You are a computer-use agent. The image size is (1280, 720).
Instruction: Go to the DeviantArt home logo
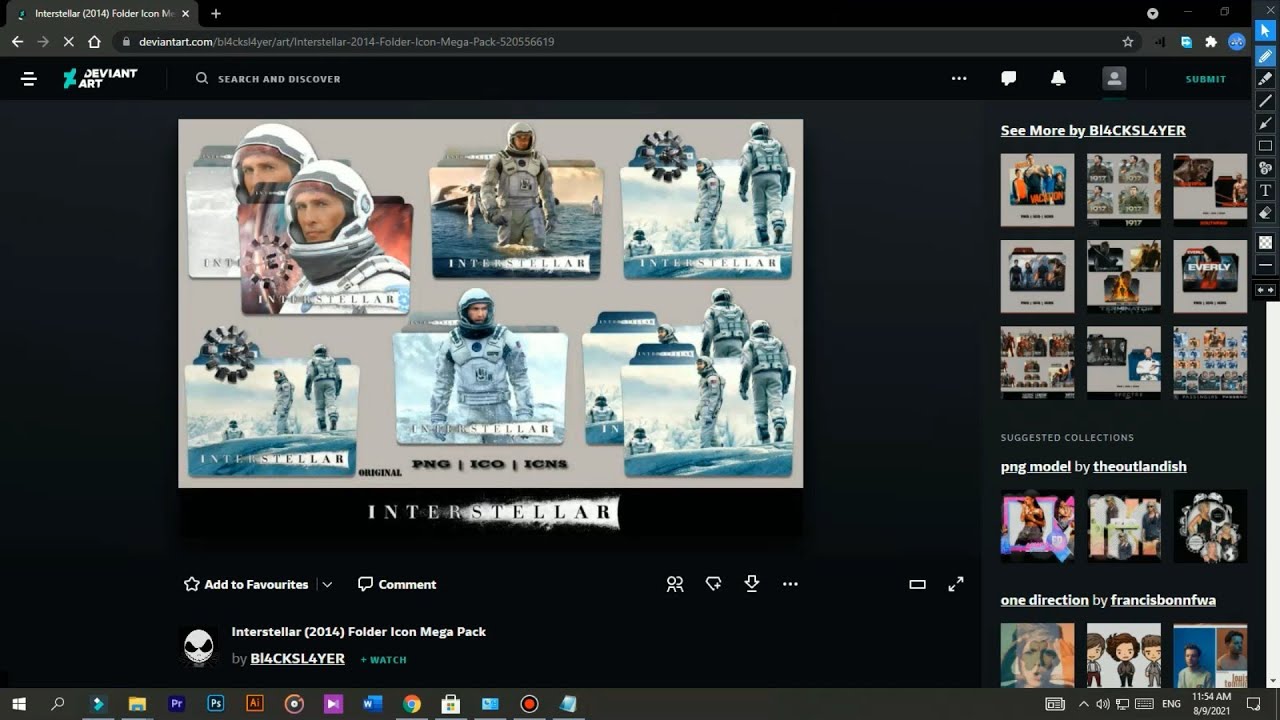(x=100, y=78)
